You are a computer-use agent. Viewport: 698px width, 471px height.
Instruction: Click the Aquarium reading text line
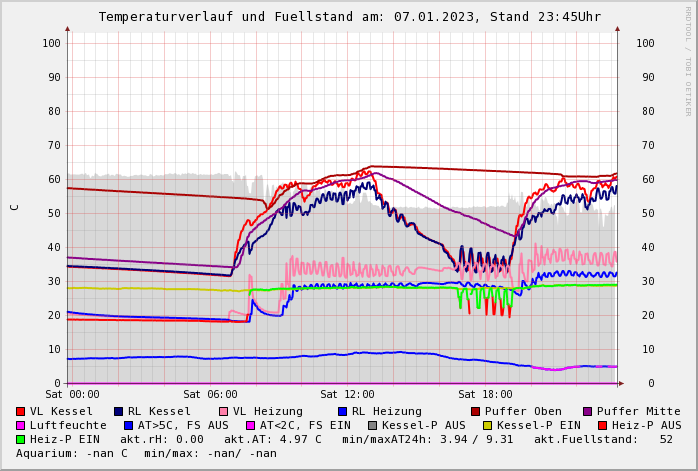click(146, 453)
